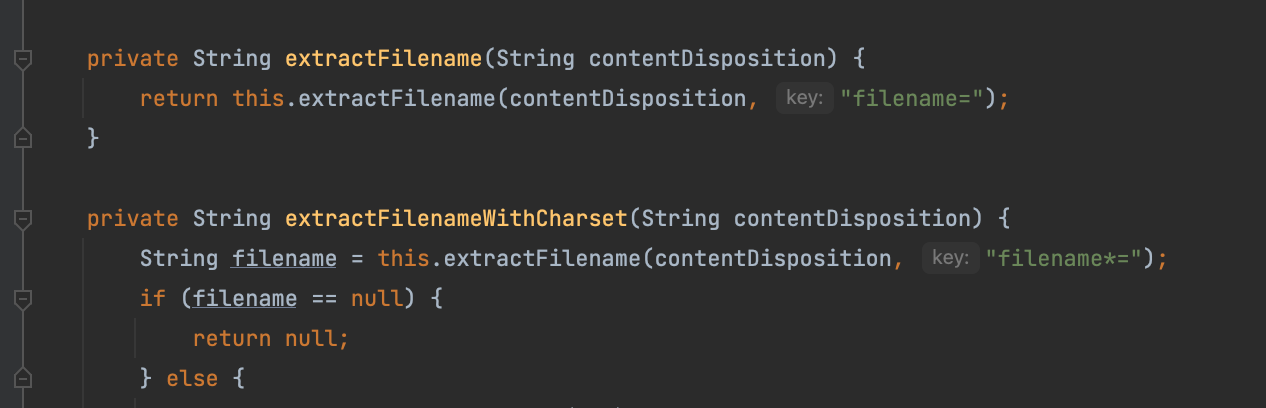Click private keyword of extractFilenameWithCharset

tap(133, 218)
